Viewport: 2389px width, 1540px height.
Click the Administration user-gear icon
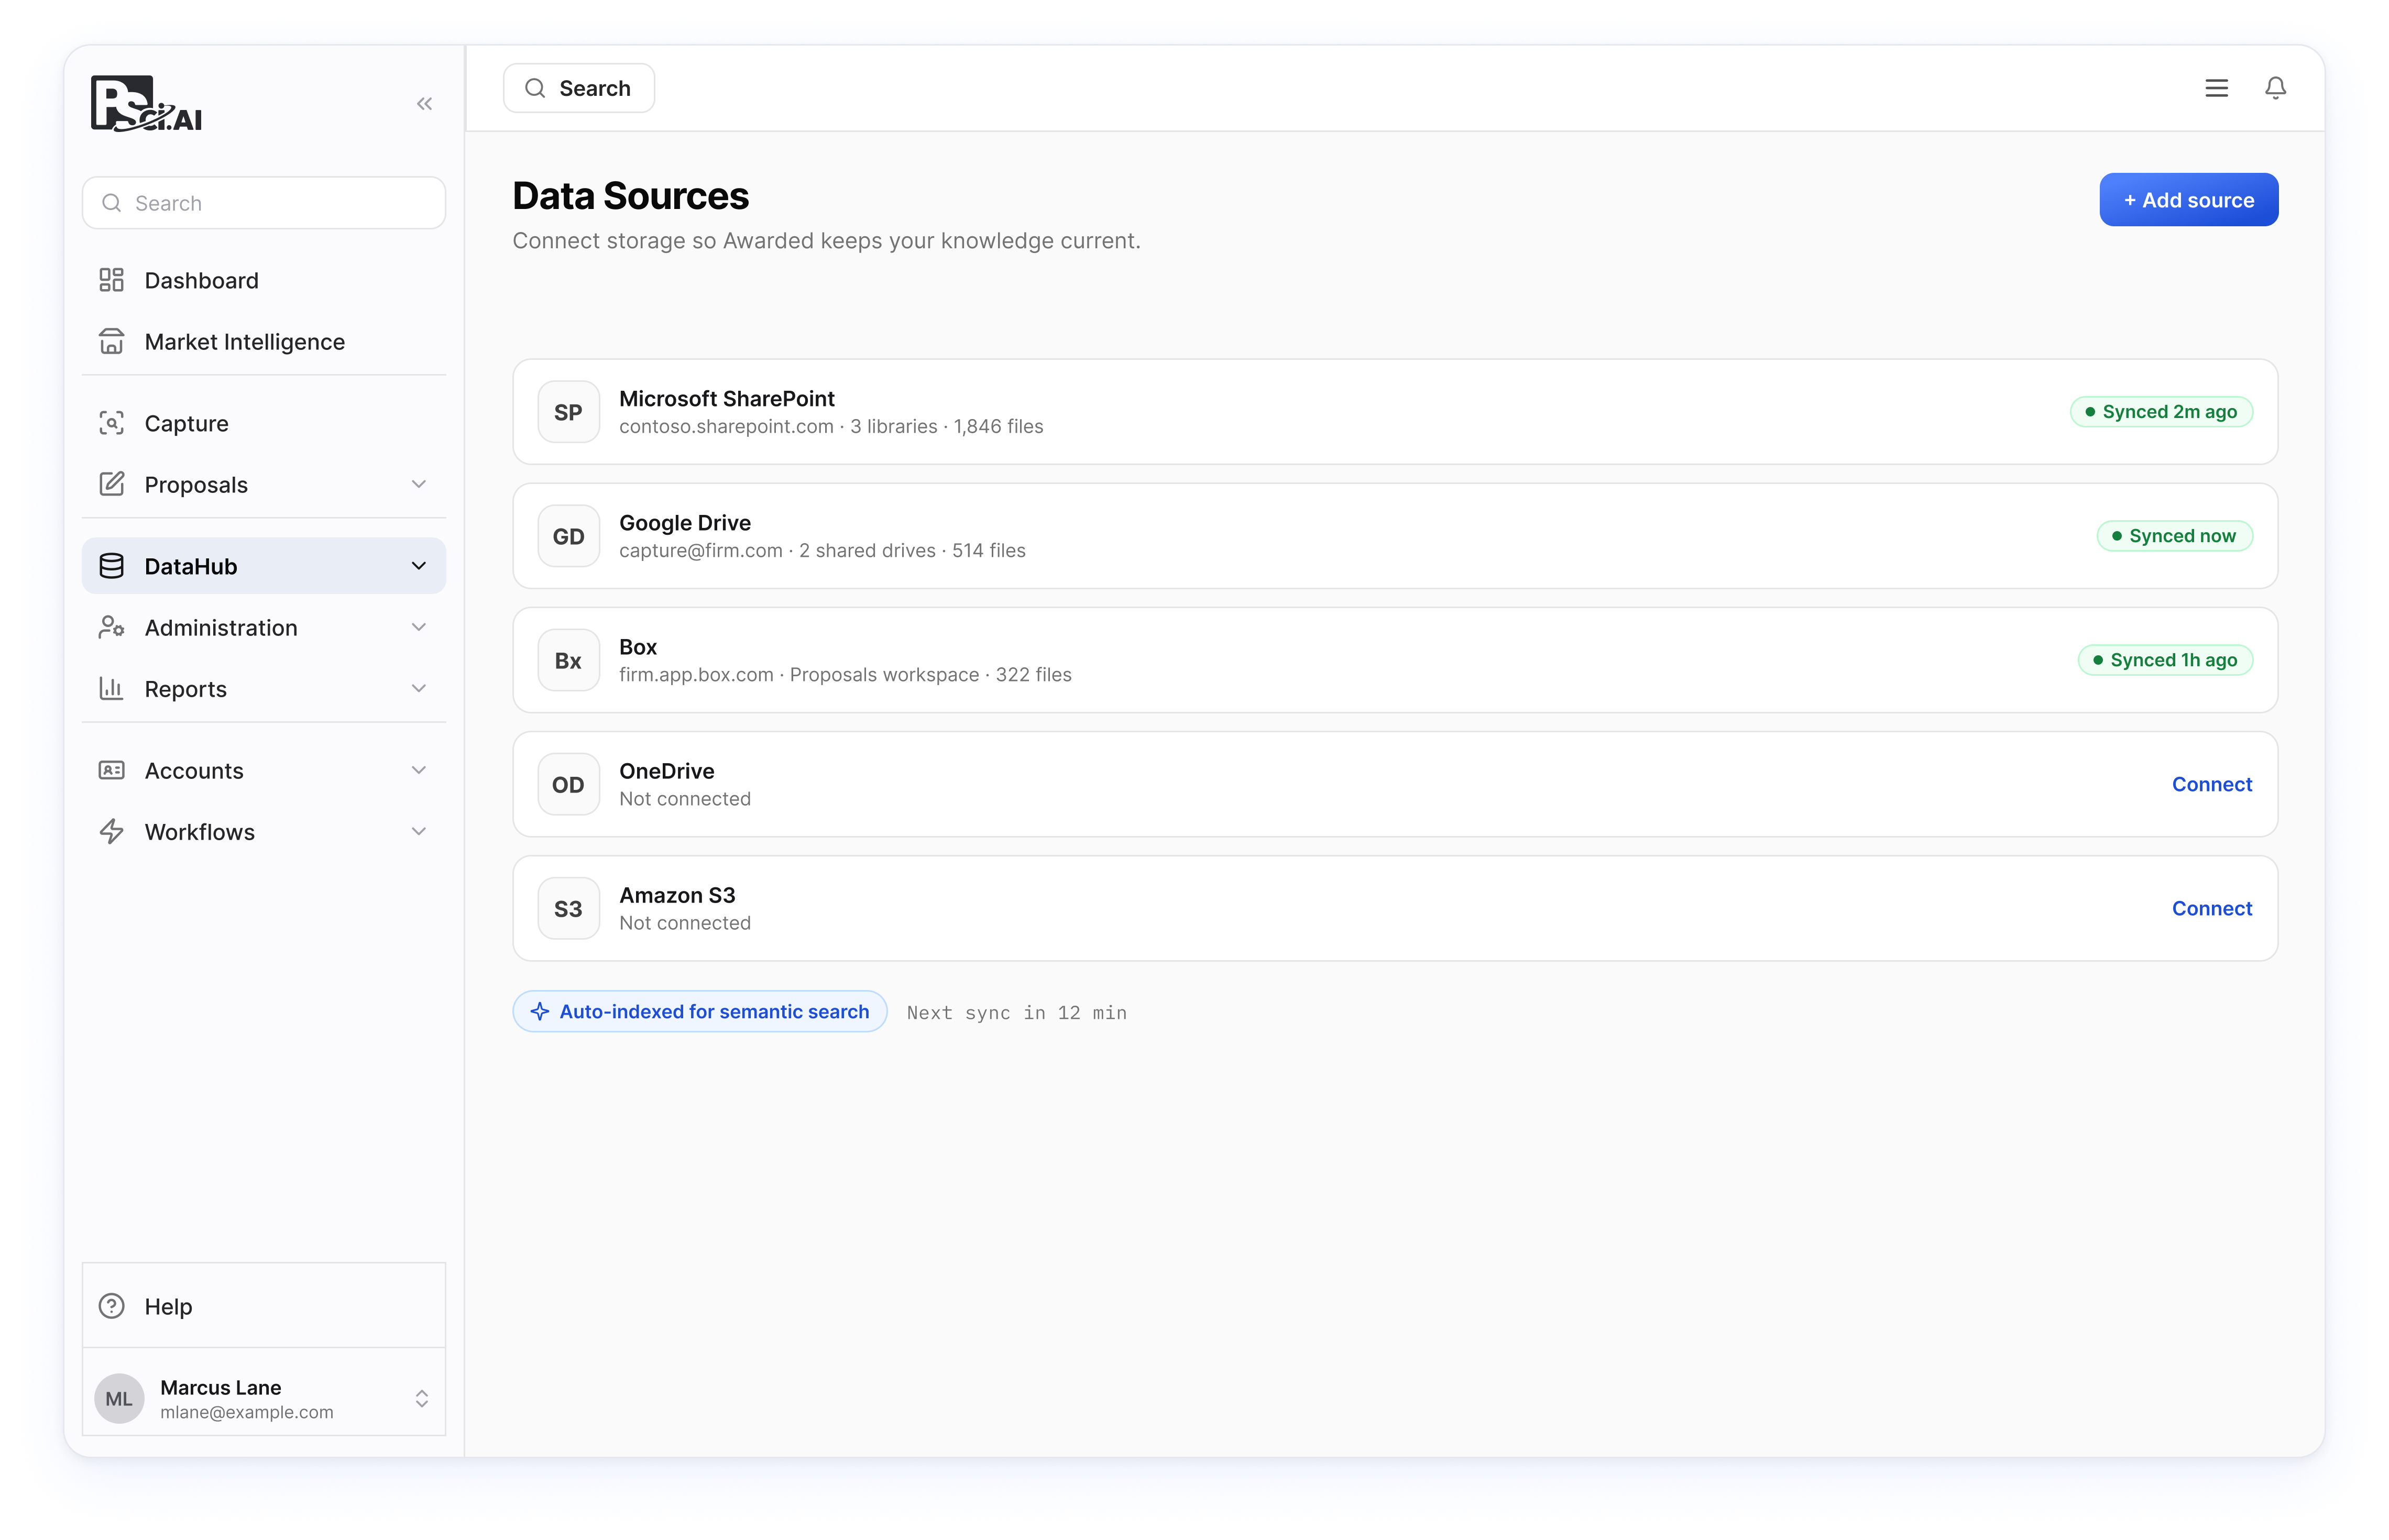(111, 628)
